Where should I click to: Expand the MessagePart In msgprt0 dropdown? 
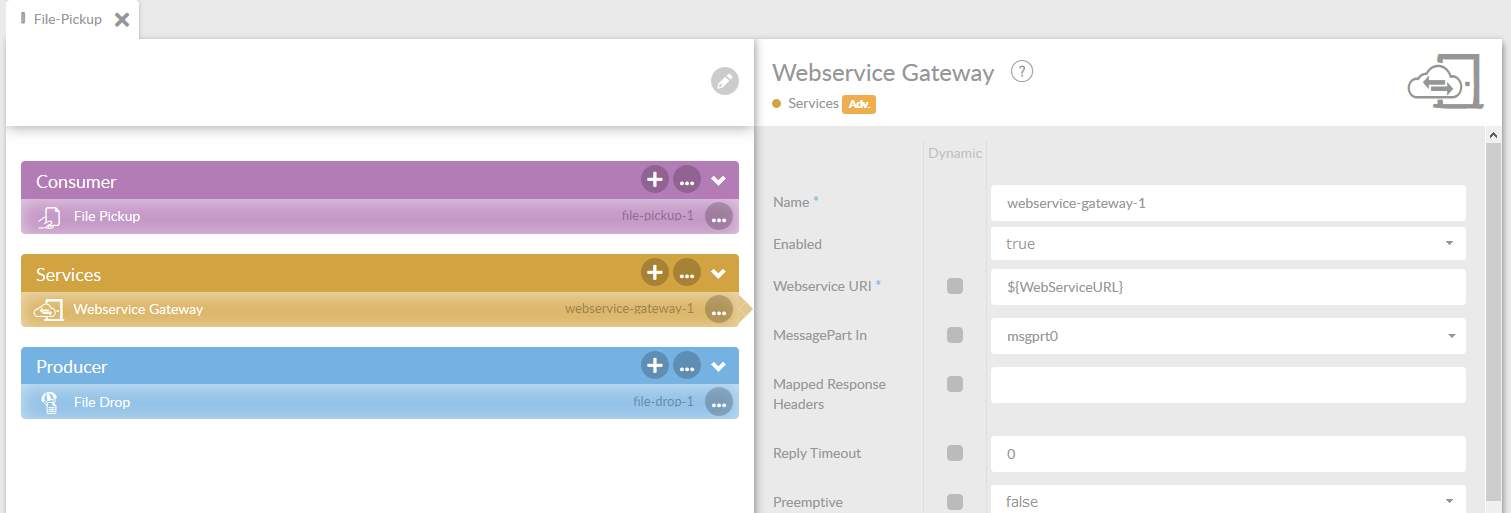point(1227,336)
